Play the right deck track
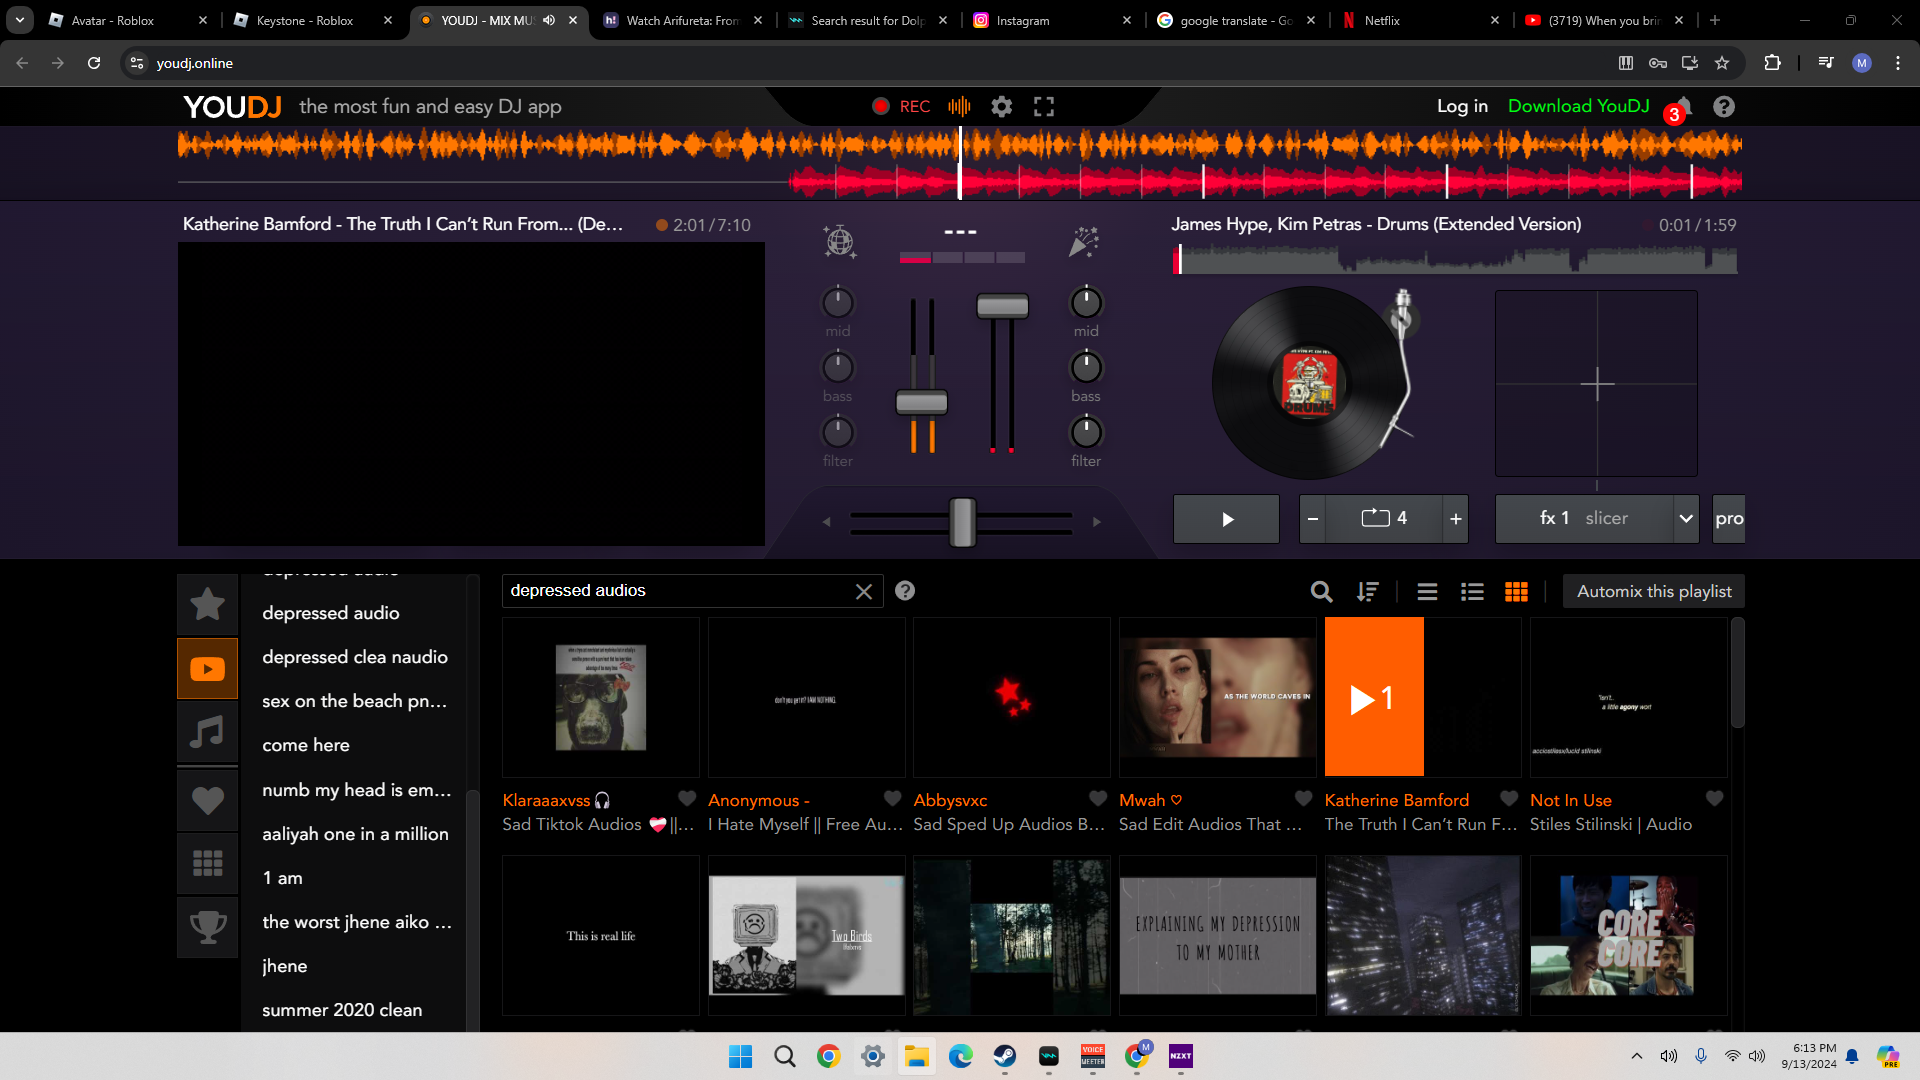This screenshot has height=1080, width=1920. coord(1226,519)
